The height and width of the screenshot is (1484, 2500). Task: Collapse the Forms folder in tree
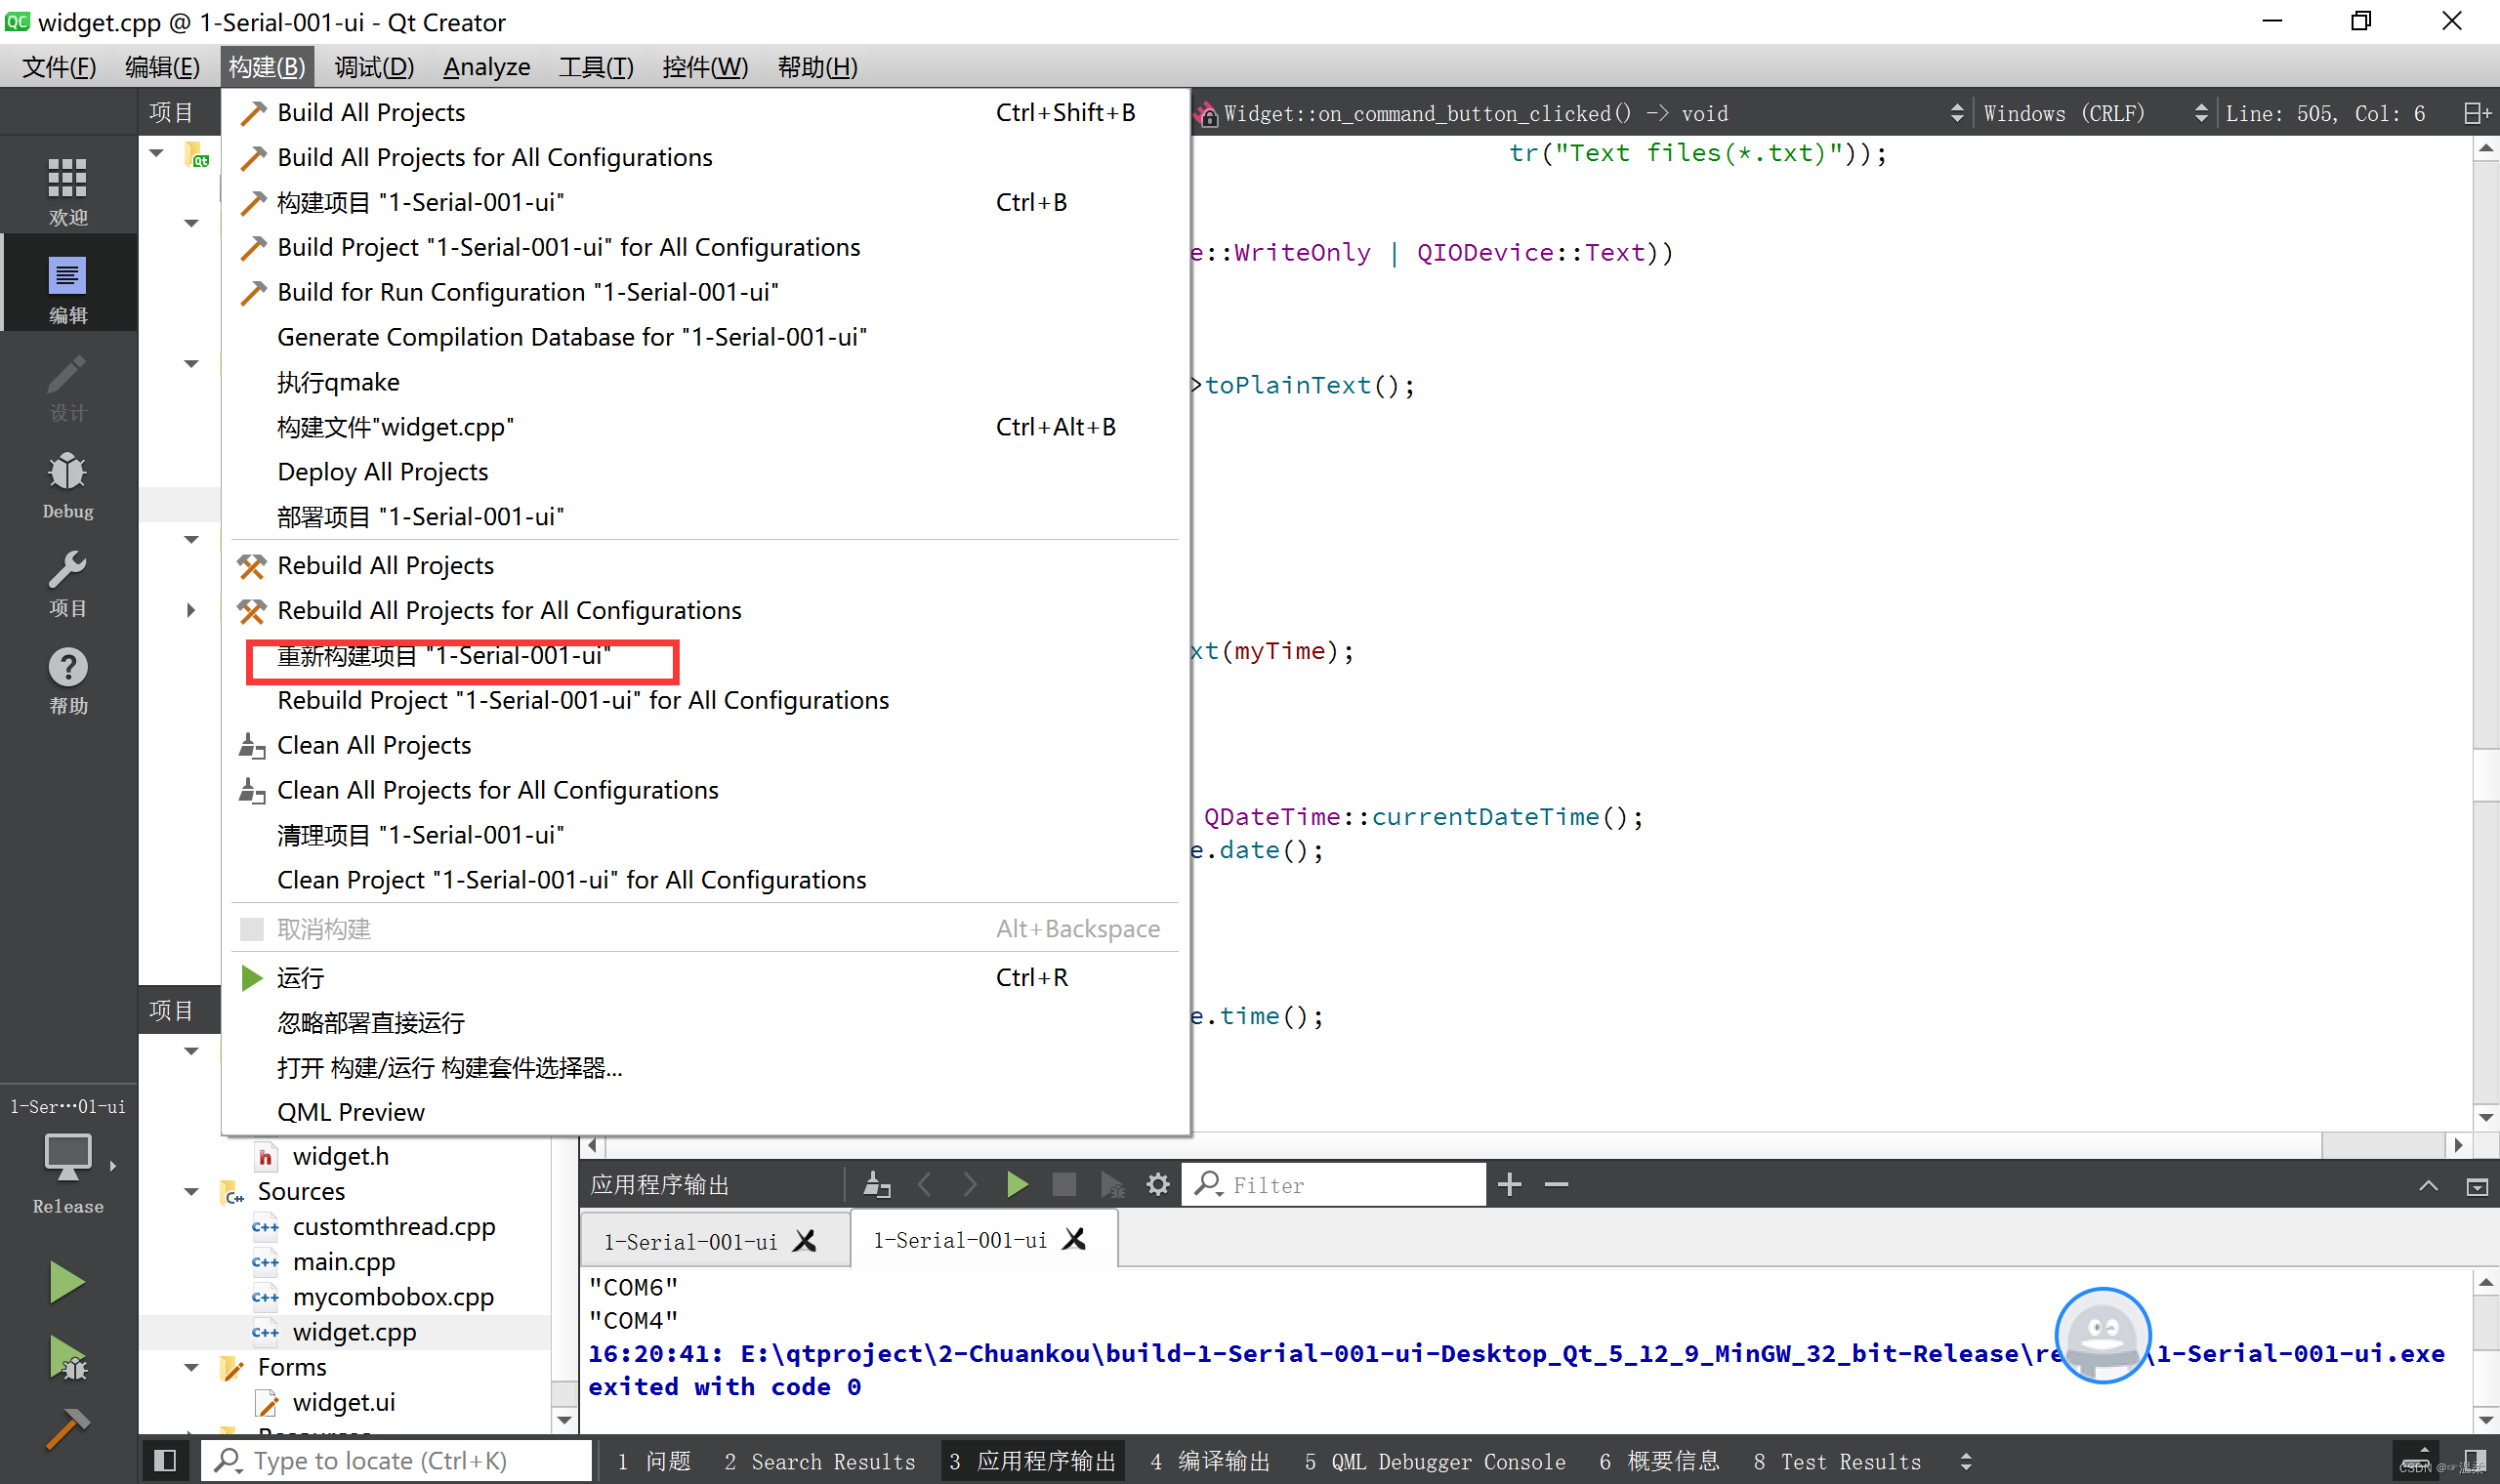click(x=191, y=1368)
